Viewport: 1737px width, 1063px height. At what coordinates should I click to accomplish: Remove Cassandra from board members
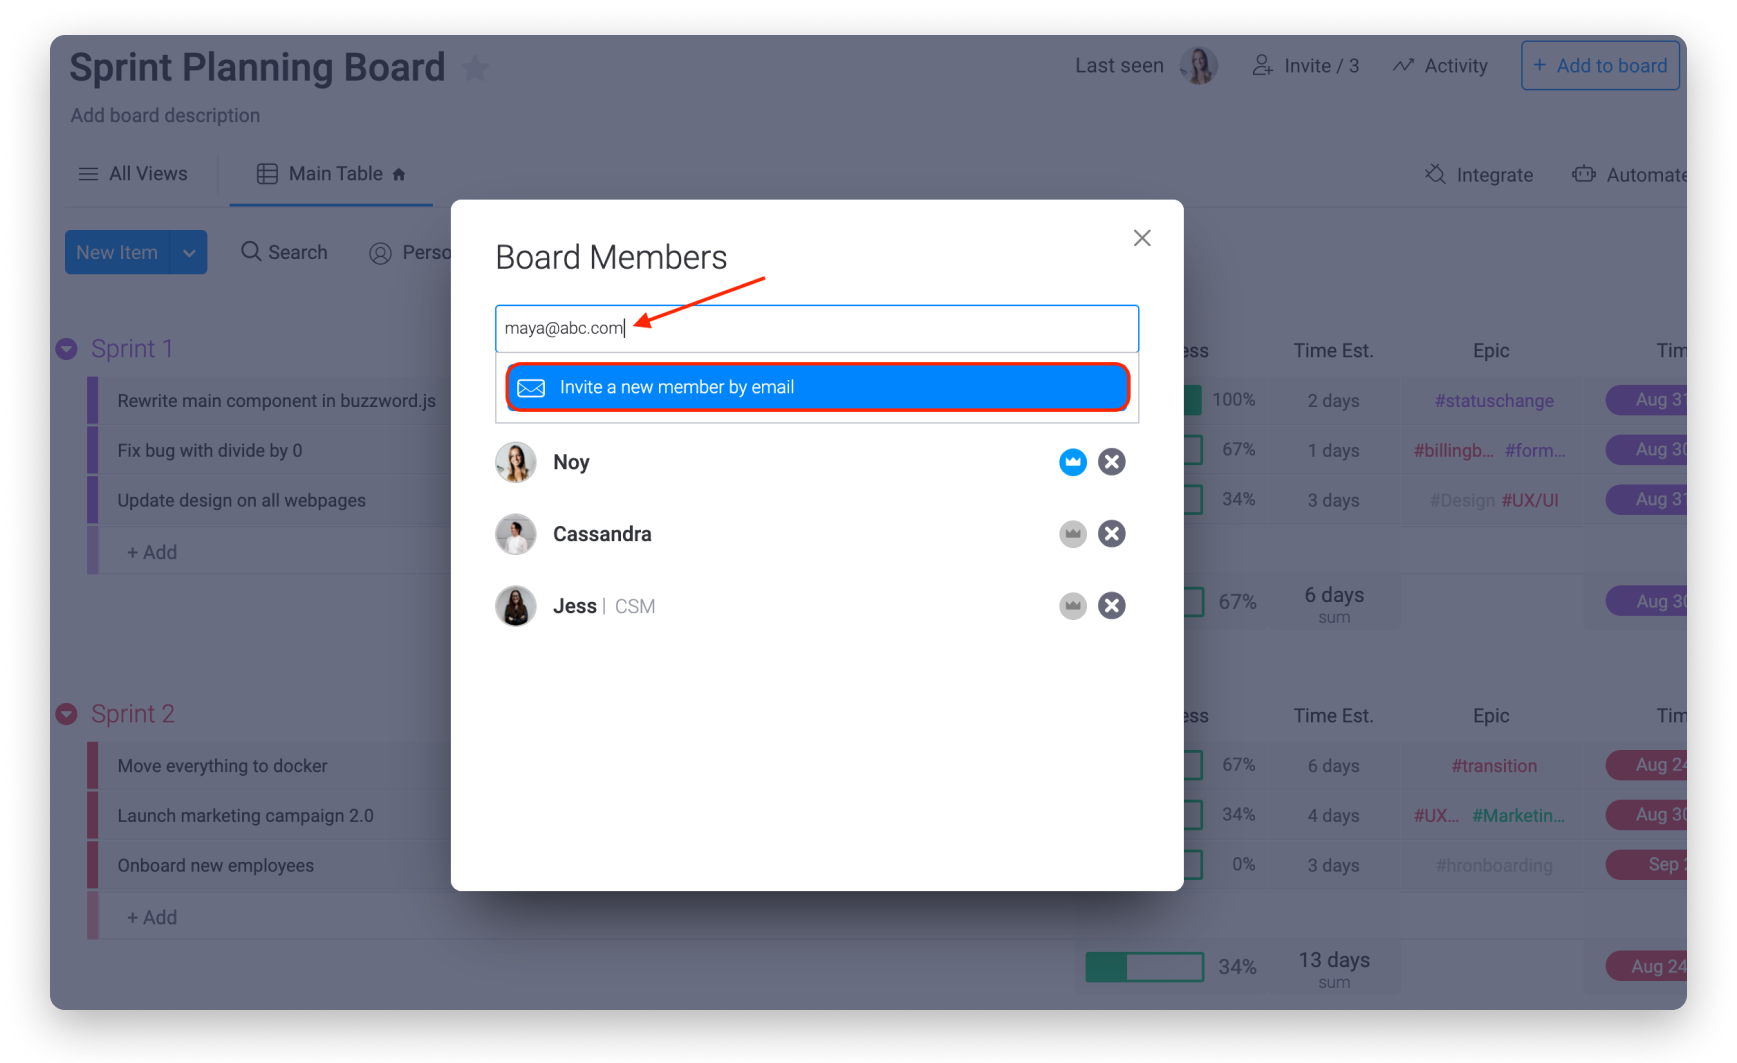[x=1112, y=534]
